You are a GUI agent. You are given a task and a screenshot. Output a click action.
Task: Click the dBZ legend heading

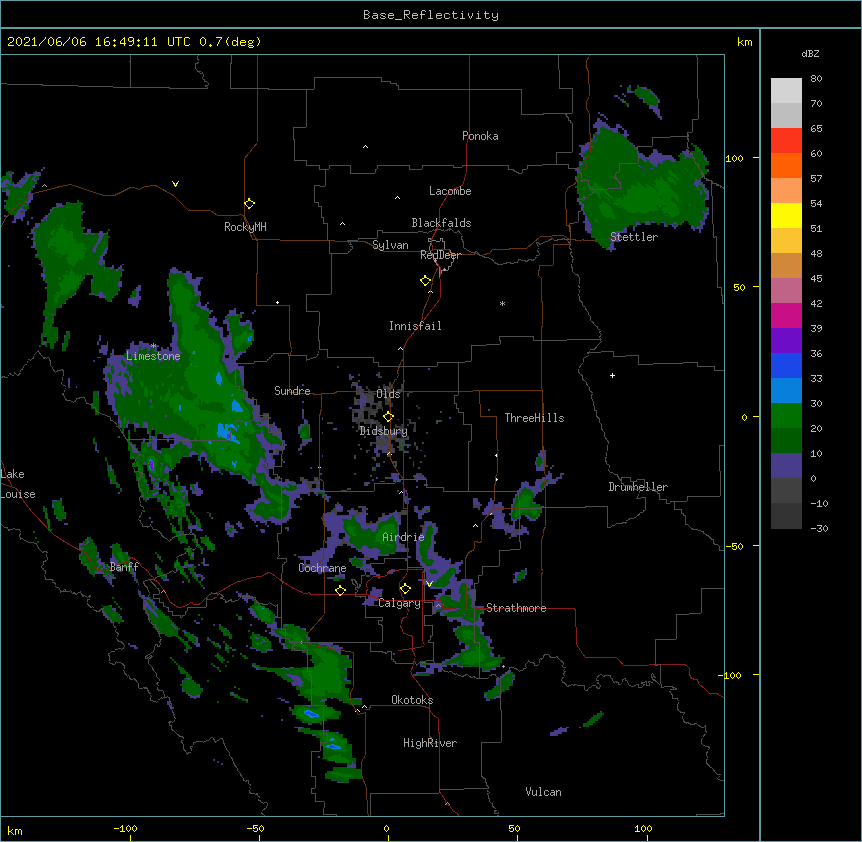[x=810, y=53]
